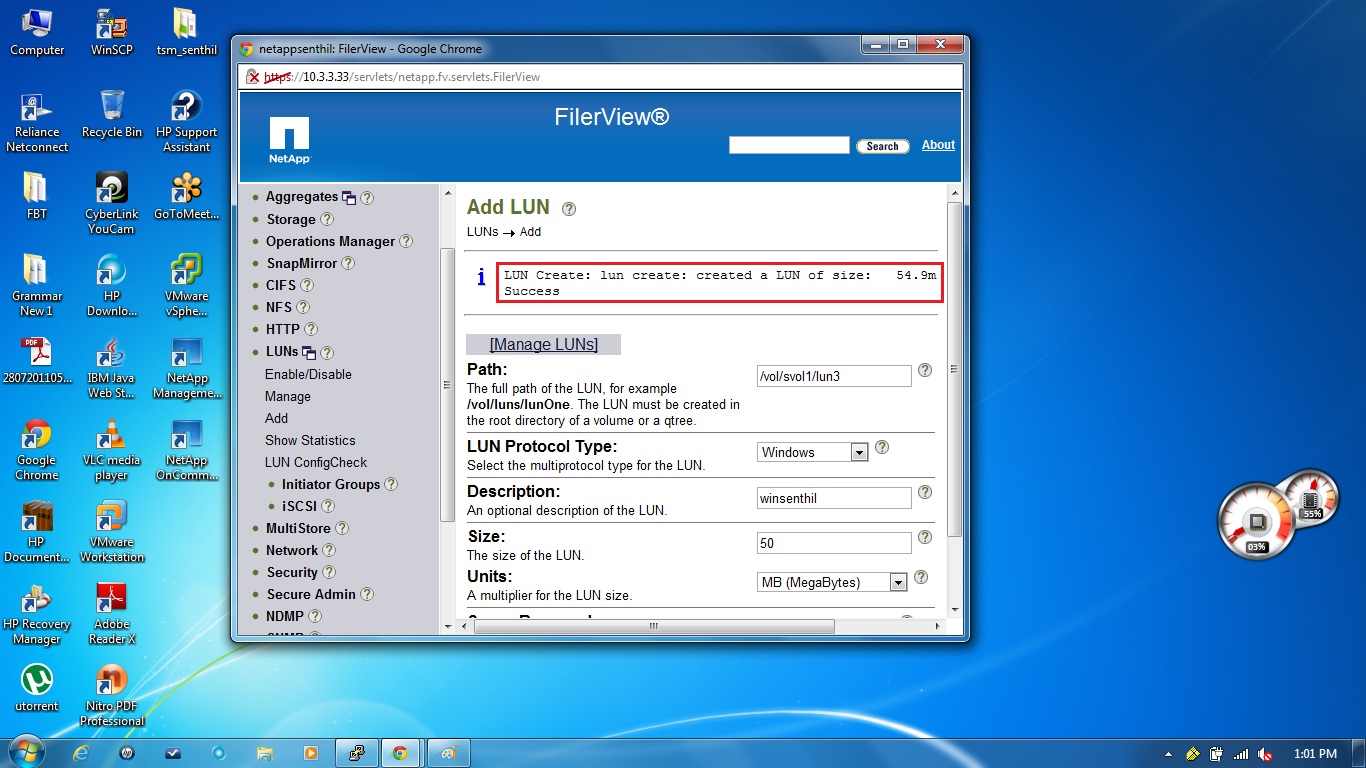
Task: Open help via question mark beside Add LUN
Action: pos(568,208)
